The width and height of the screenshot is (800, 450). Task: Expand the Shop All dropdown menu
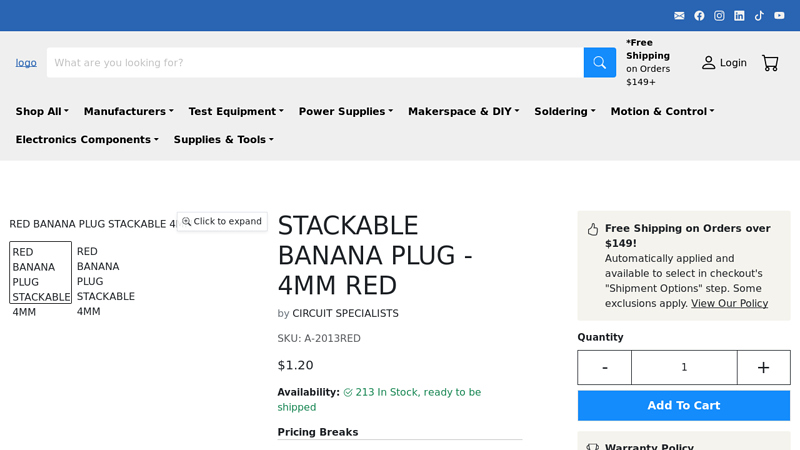[42, 112]
